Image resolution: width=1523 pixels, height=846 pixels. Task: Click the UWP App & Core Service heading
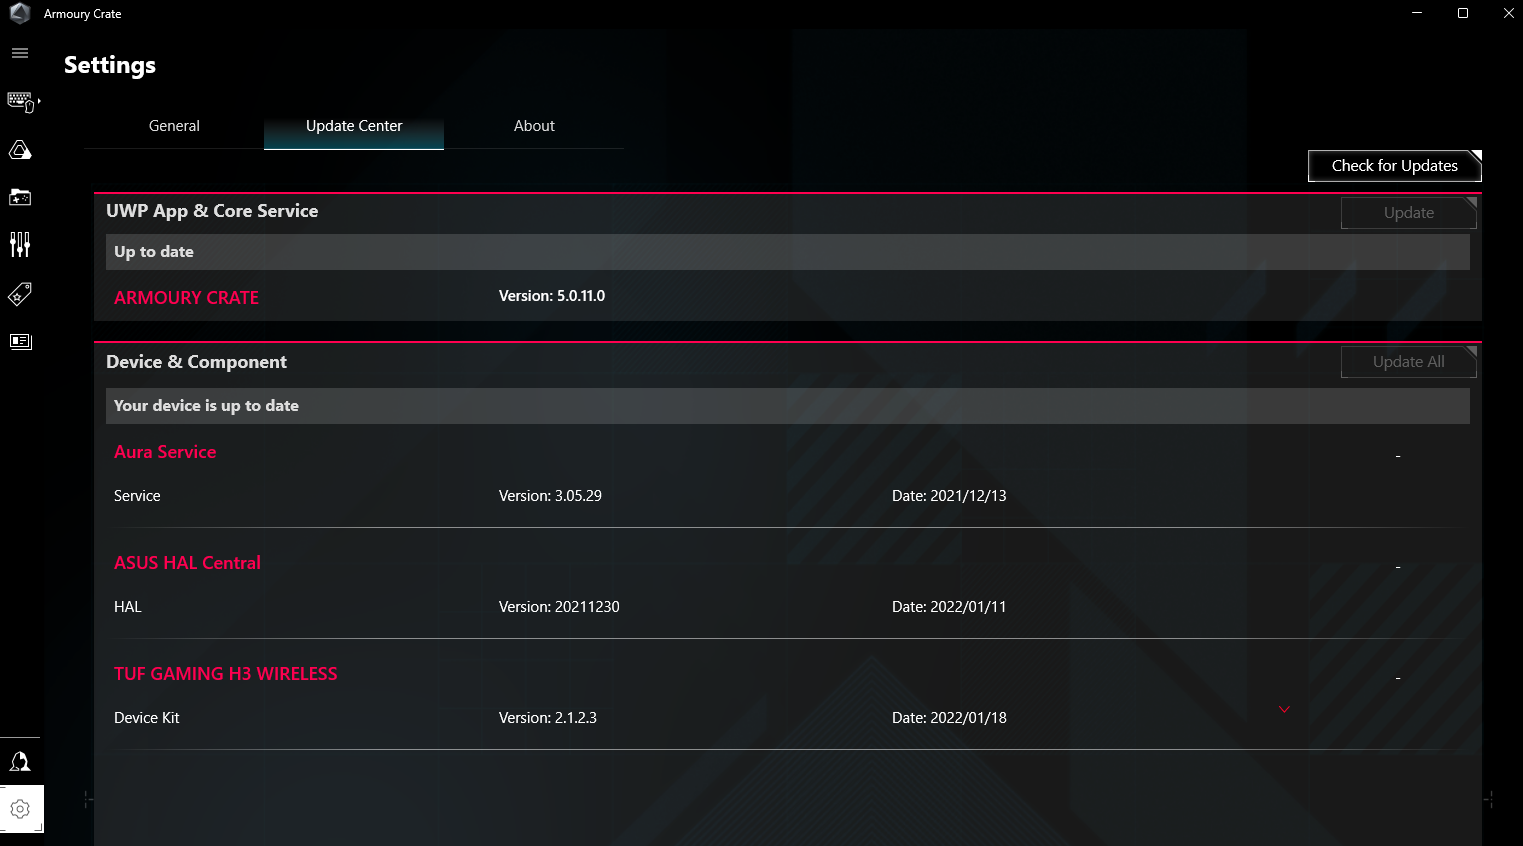click(212, 211)
